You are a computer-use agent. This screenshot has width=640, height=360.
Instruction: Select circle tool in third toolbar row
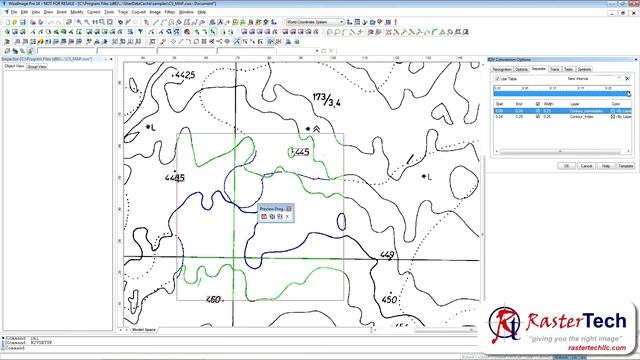click(196, 41)
